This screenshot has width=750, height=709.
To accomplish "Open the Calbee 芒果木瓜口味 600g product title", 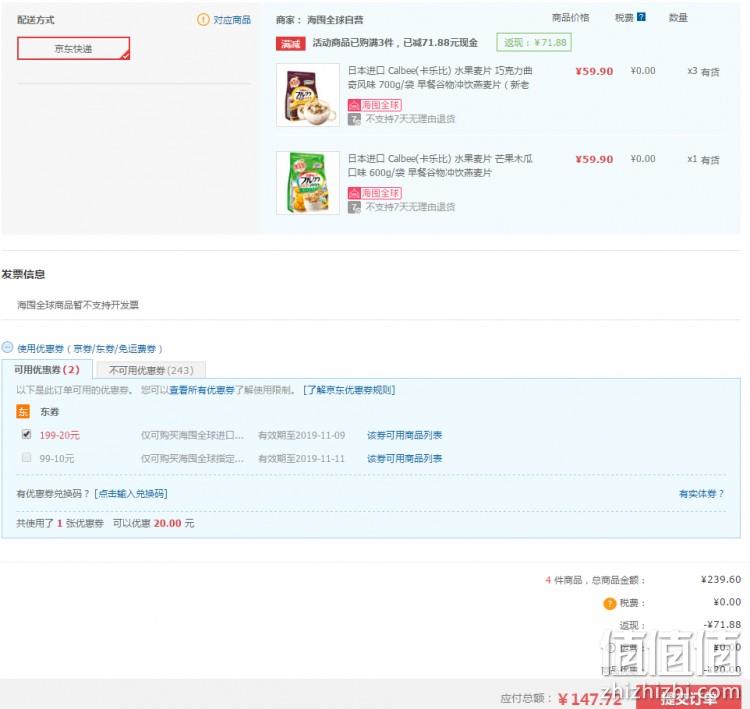I will pyautogui.click(x=440, y=166).
